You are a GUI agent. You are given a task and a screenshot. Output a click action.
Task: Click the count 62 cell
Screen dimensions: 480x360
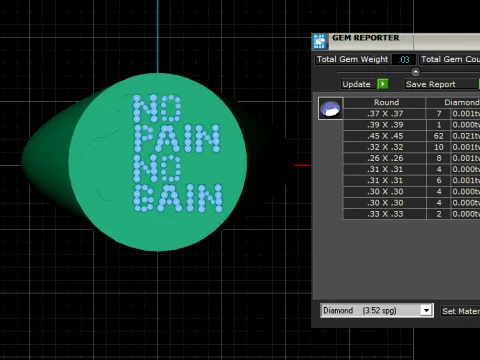[x=439, y=136]
